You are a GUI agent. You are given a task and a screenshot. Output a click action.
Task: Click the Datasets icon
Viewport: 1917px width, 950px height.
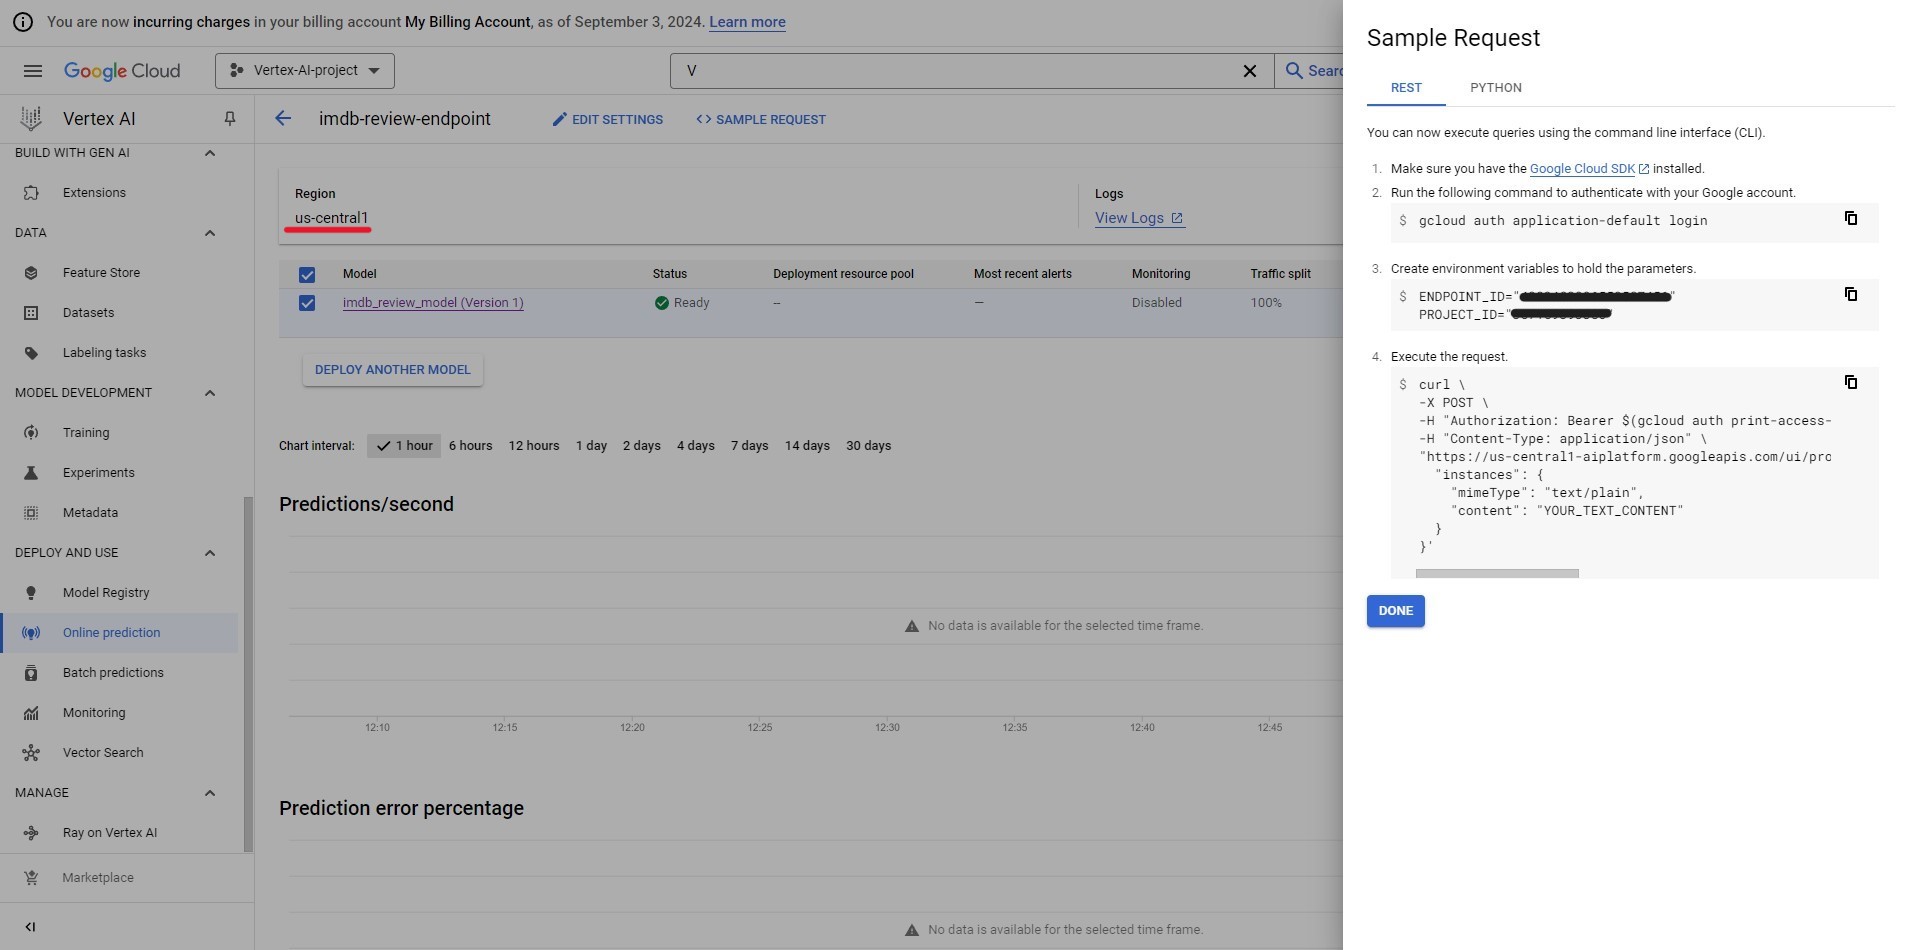31,313
